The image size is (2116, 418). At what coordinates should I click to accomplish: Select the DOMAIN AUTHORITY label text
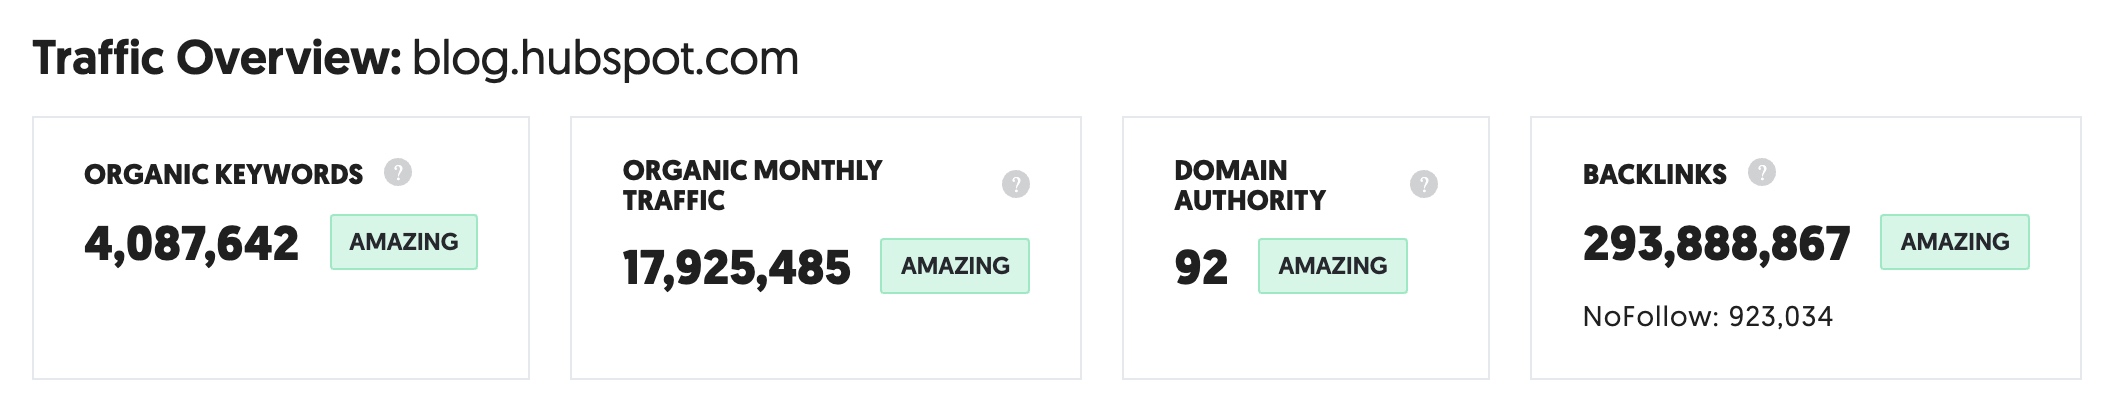[x=1250, y=185]
